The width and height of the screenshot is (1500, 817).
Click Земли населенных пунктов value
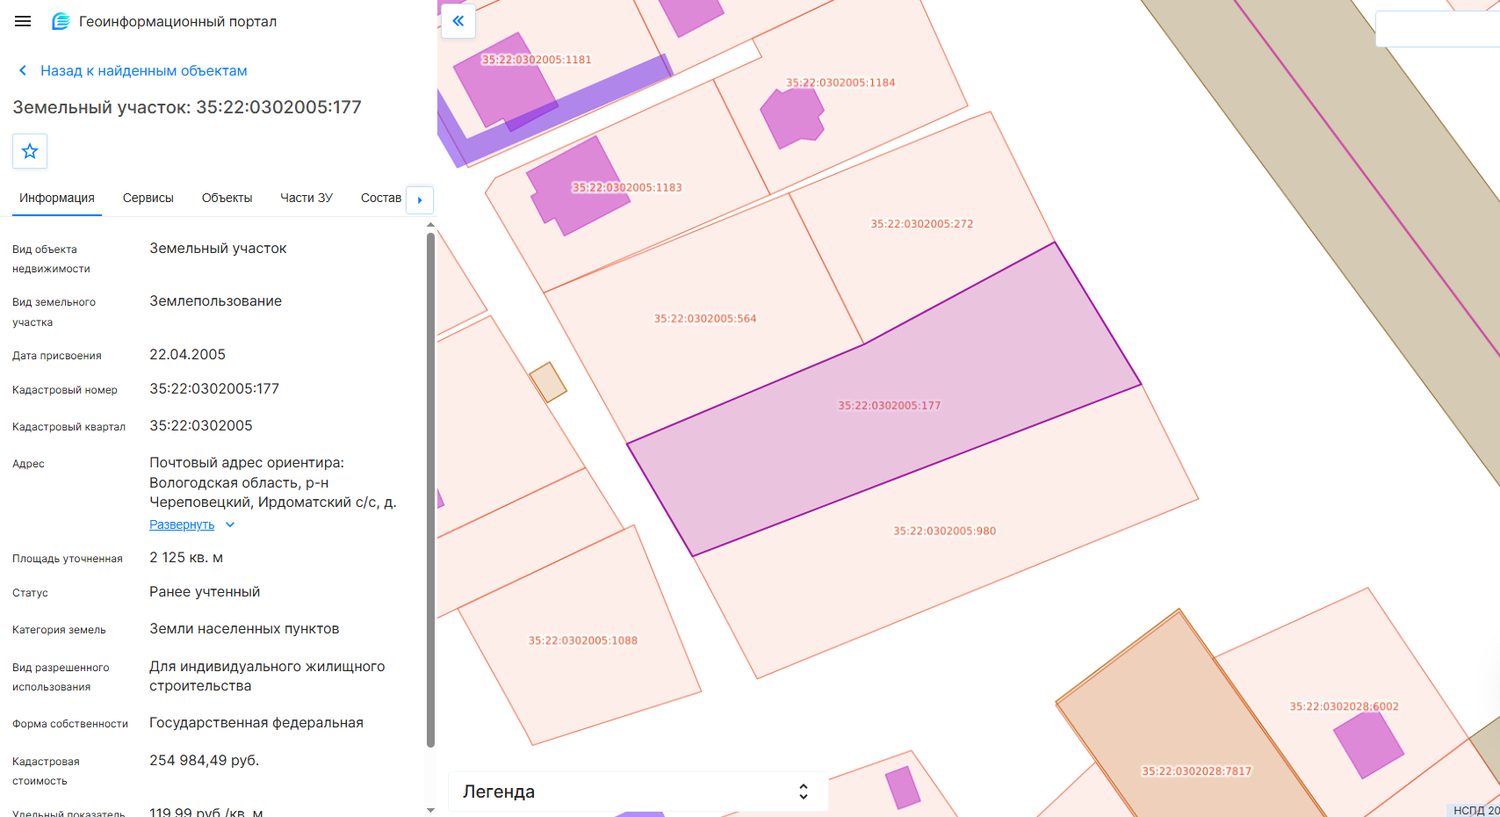pyautogui.click(x=244, y=629)
